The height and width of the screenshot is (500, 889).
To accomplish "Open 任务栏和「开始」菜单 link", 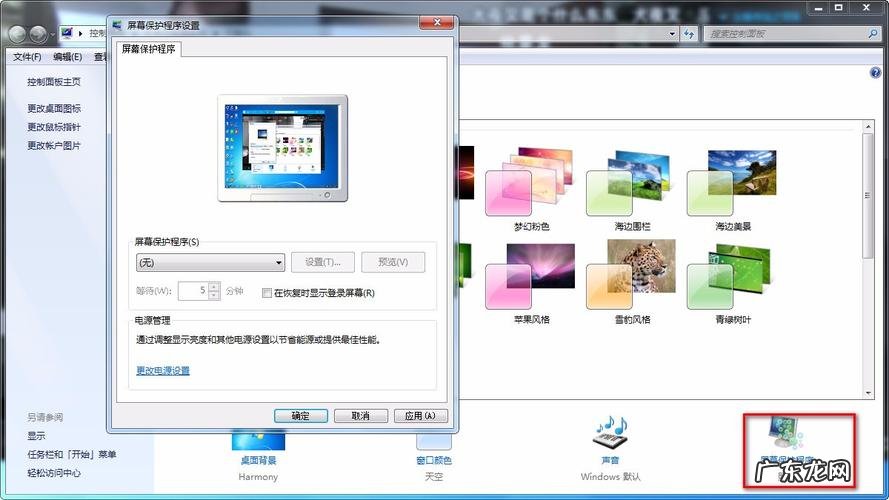I will (71, 455).
